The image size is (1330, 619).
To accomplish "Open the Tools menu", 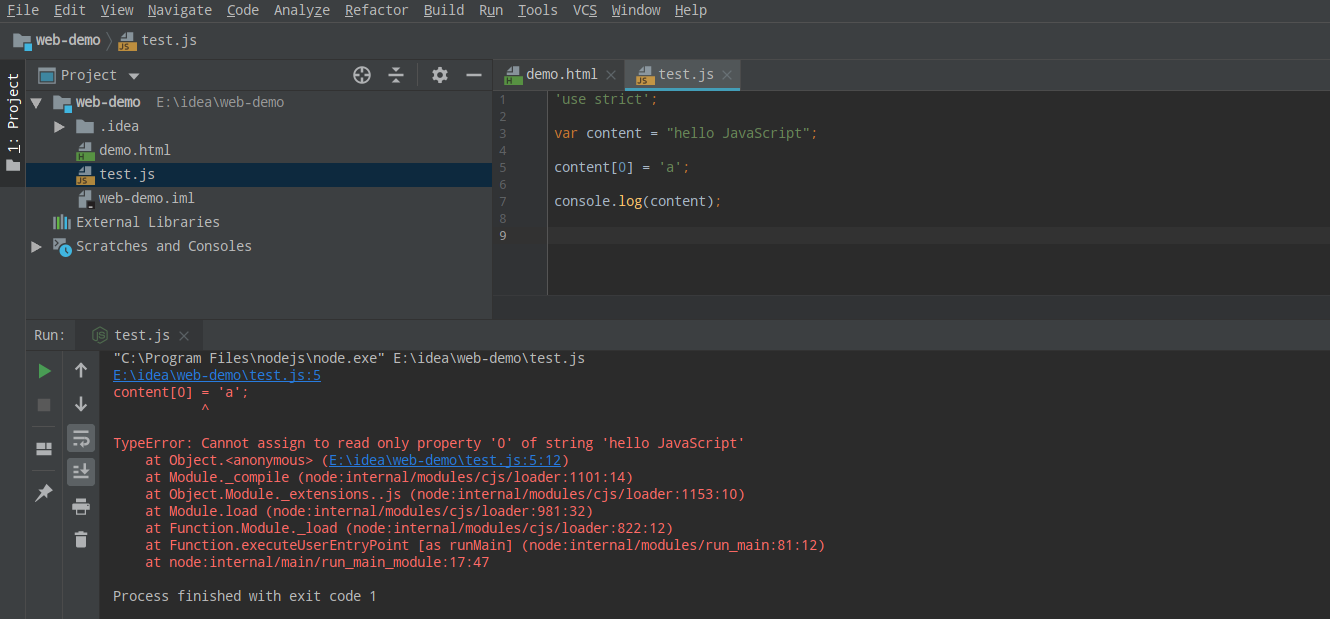I will tap(538, 10).
